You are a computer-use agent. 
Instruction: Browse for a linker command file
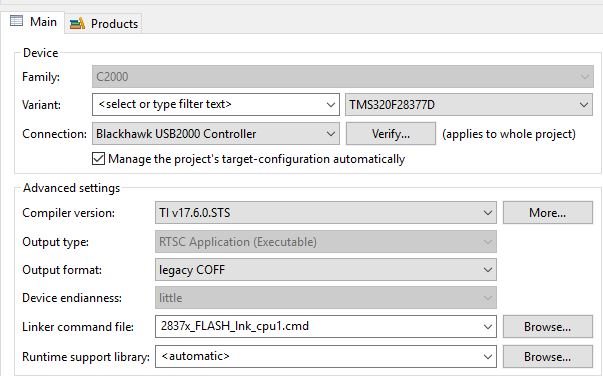click(x=548, y=327)
